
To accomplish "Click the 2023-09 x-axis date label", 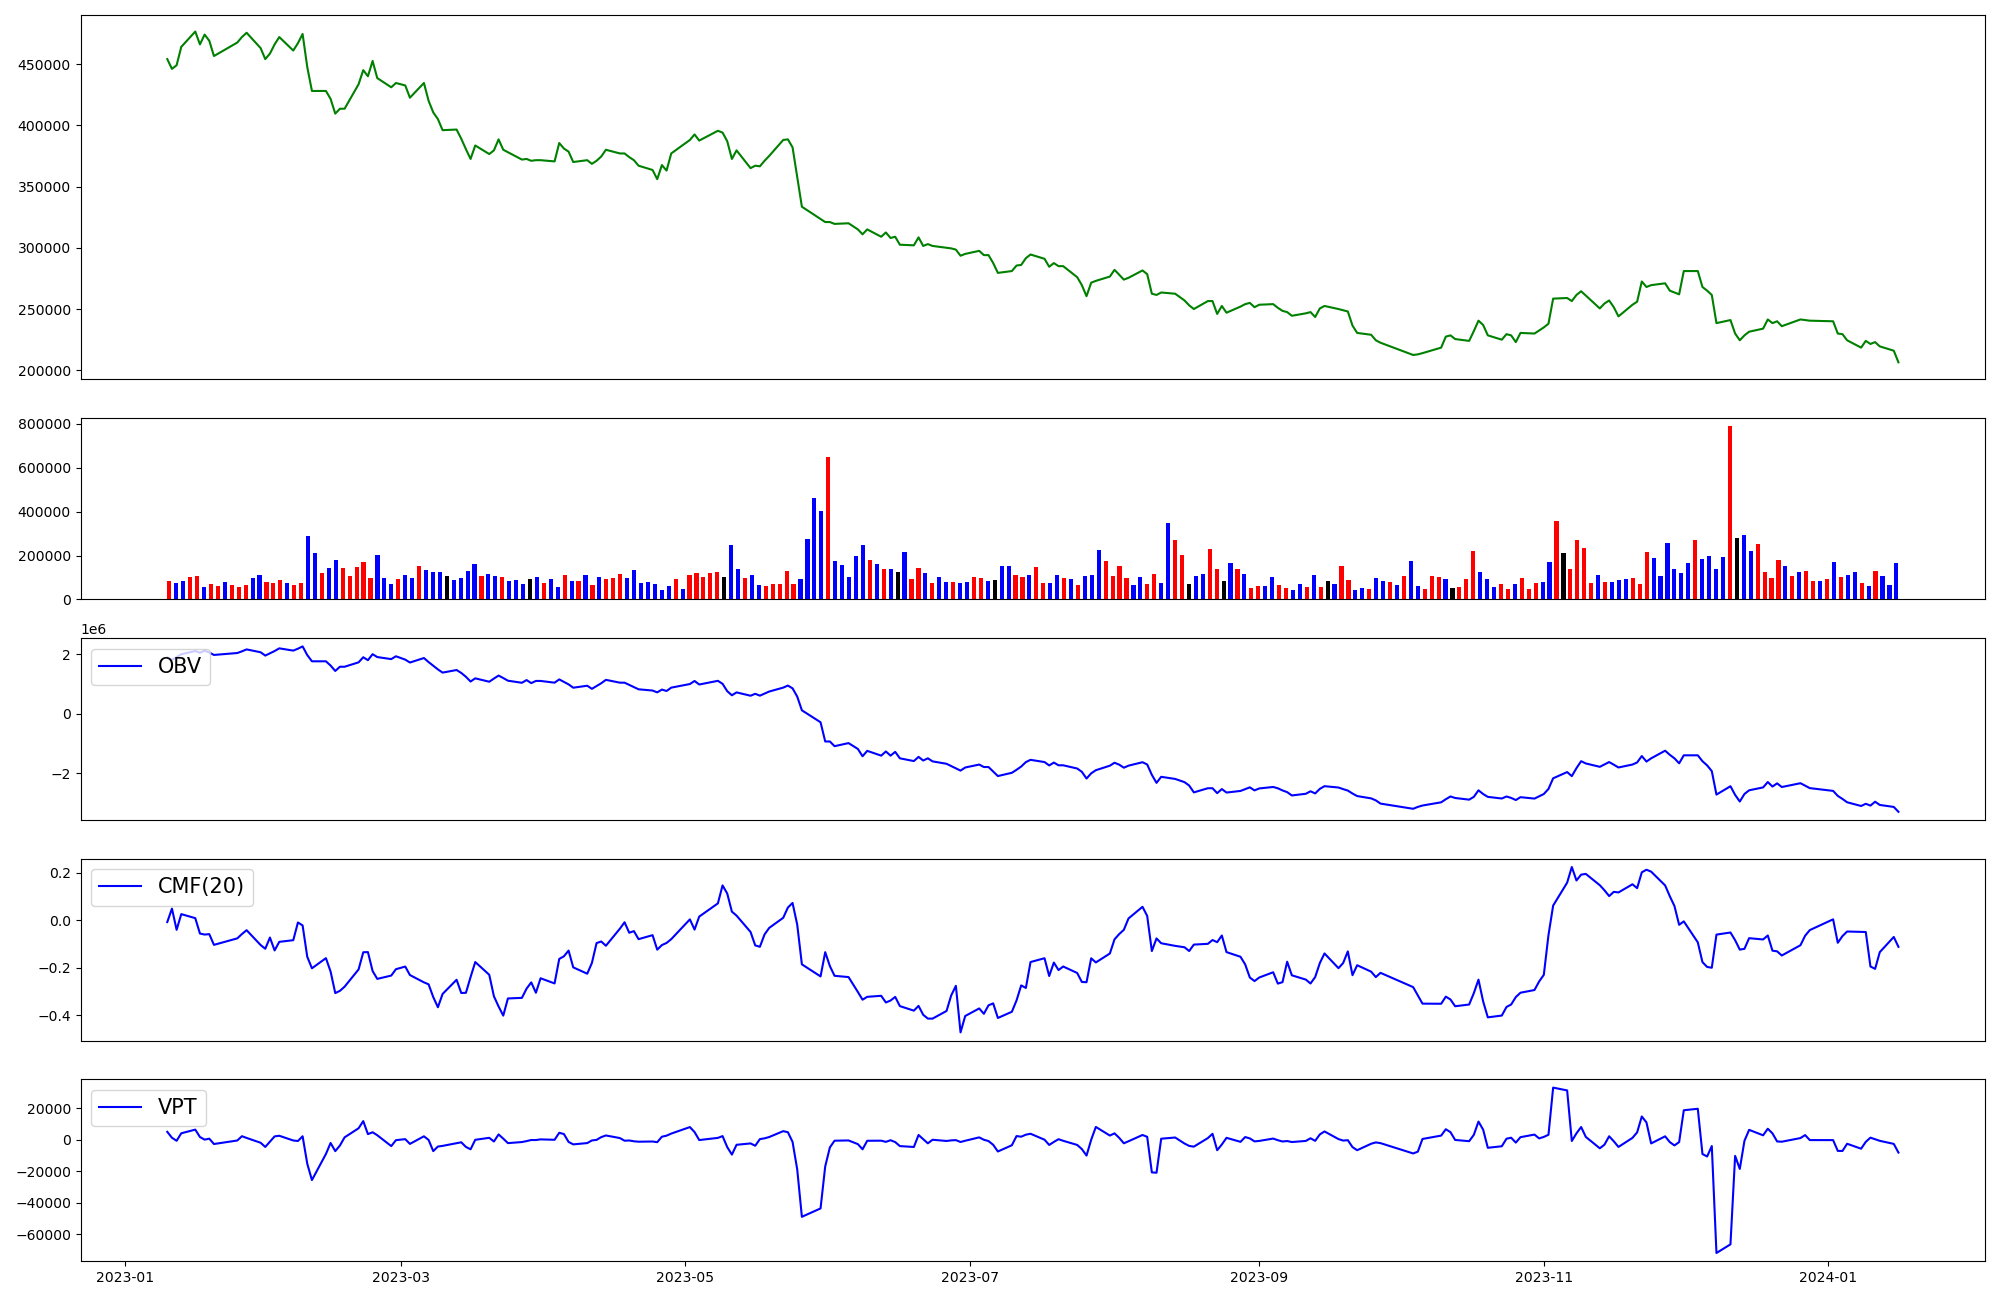I will pos(1258,1277).
